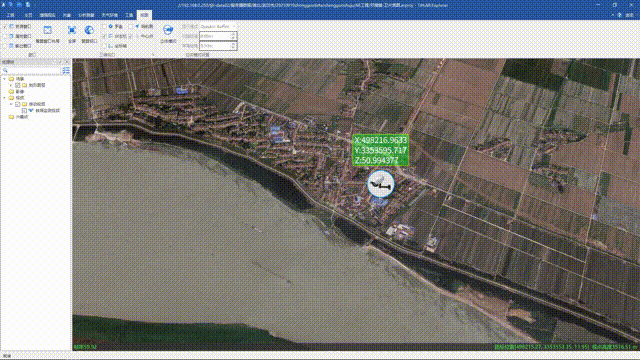Toggle the first window panel checkbox
640x360 pixels.
coord(5,27)
